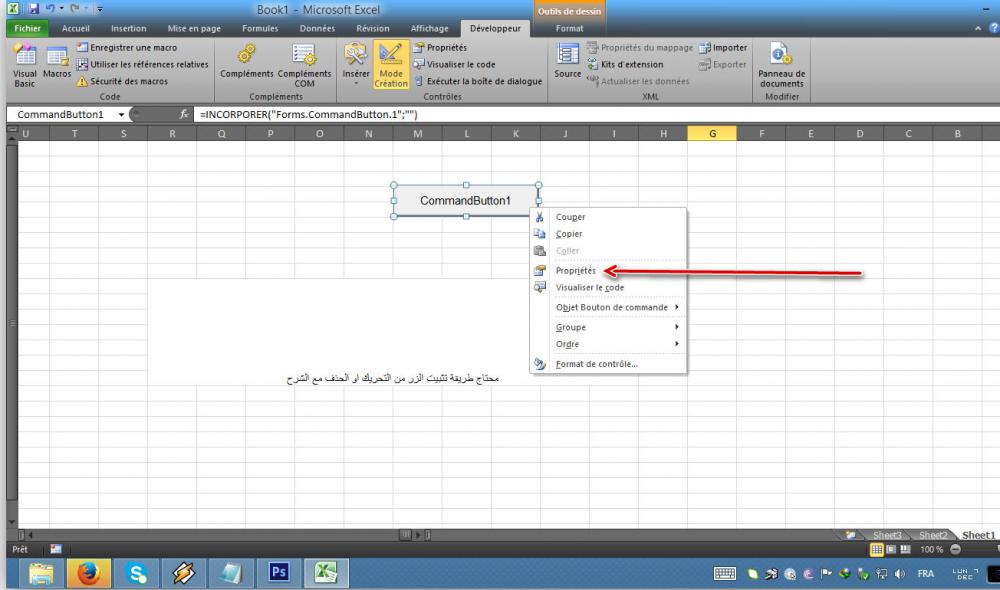Switch to the Formules tab

pyautogui.click(x=260, y=28)
